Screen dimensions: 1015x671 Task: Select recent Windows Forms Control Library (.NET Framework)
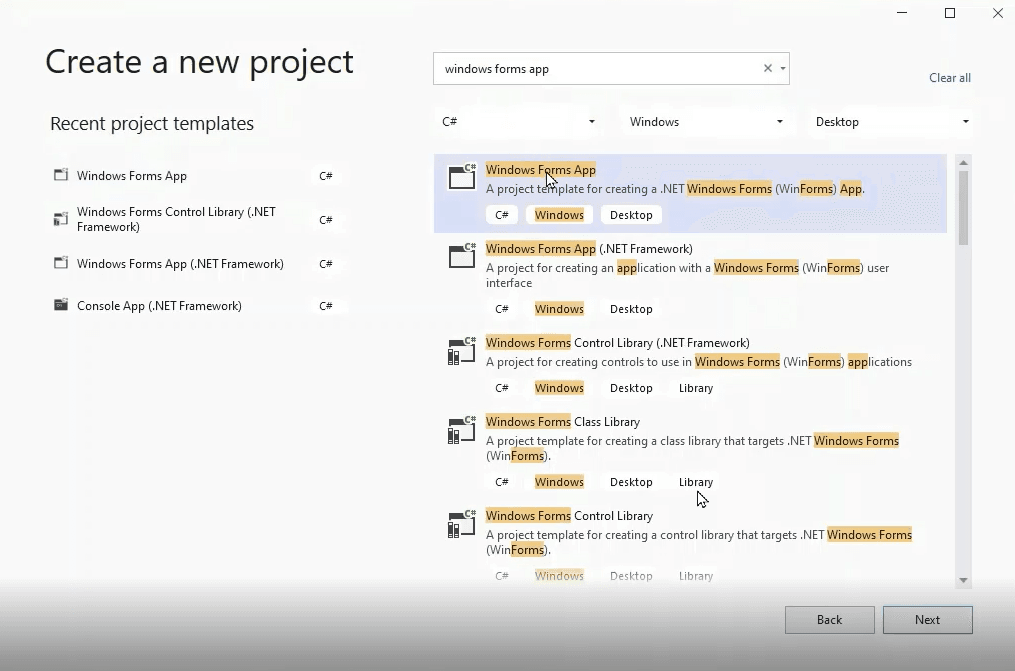tap(176, 219)
